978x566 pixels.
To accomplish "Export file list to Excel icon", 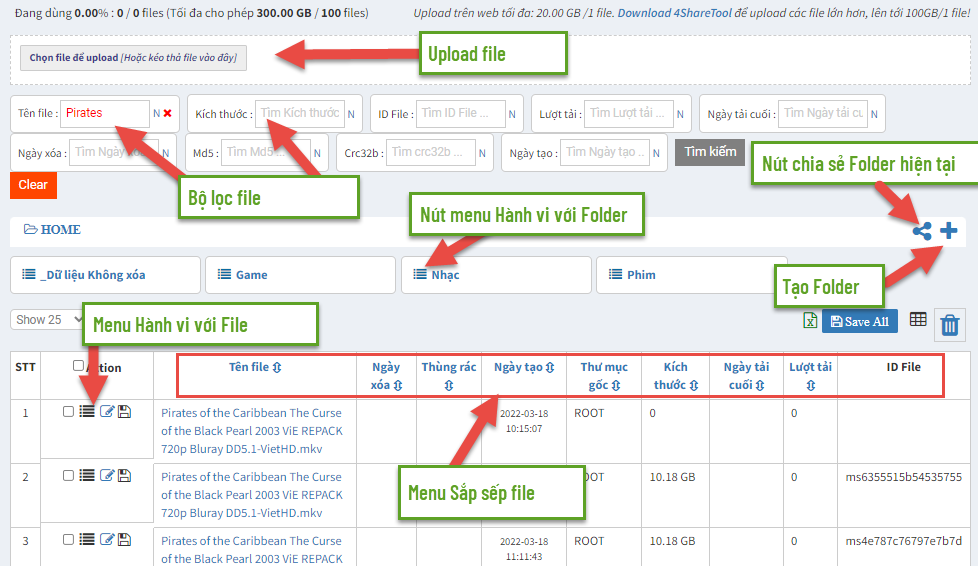I will pos(811,321).
